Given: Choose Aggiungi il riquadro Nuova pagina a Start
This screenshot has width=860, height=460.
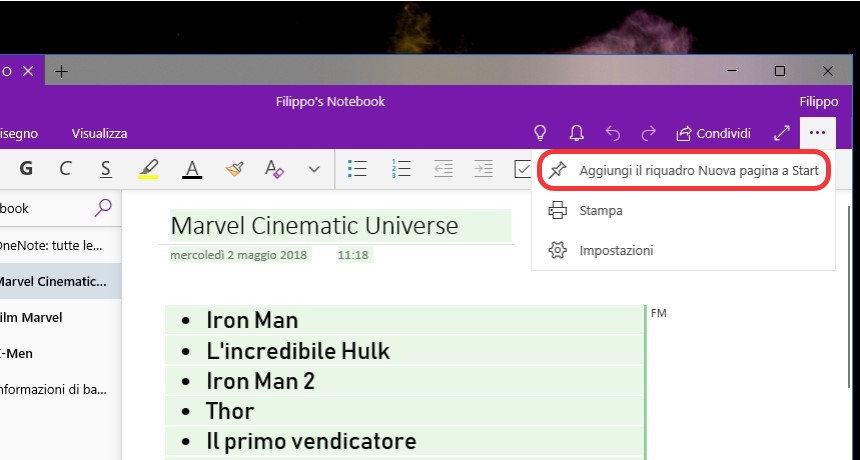Looking at the screenshot, I should point(683,171).
